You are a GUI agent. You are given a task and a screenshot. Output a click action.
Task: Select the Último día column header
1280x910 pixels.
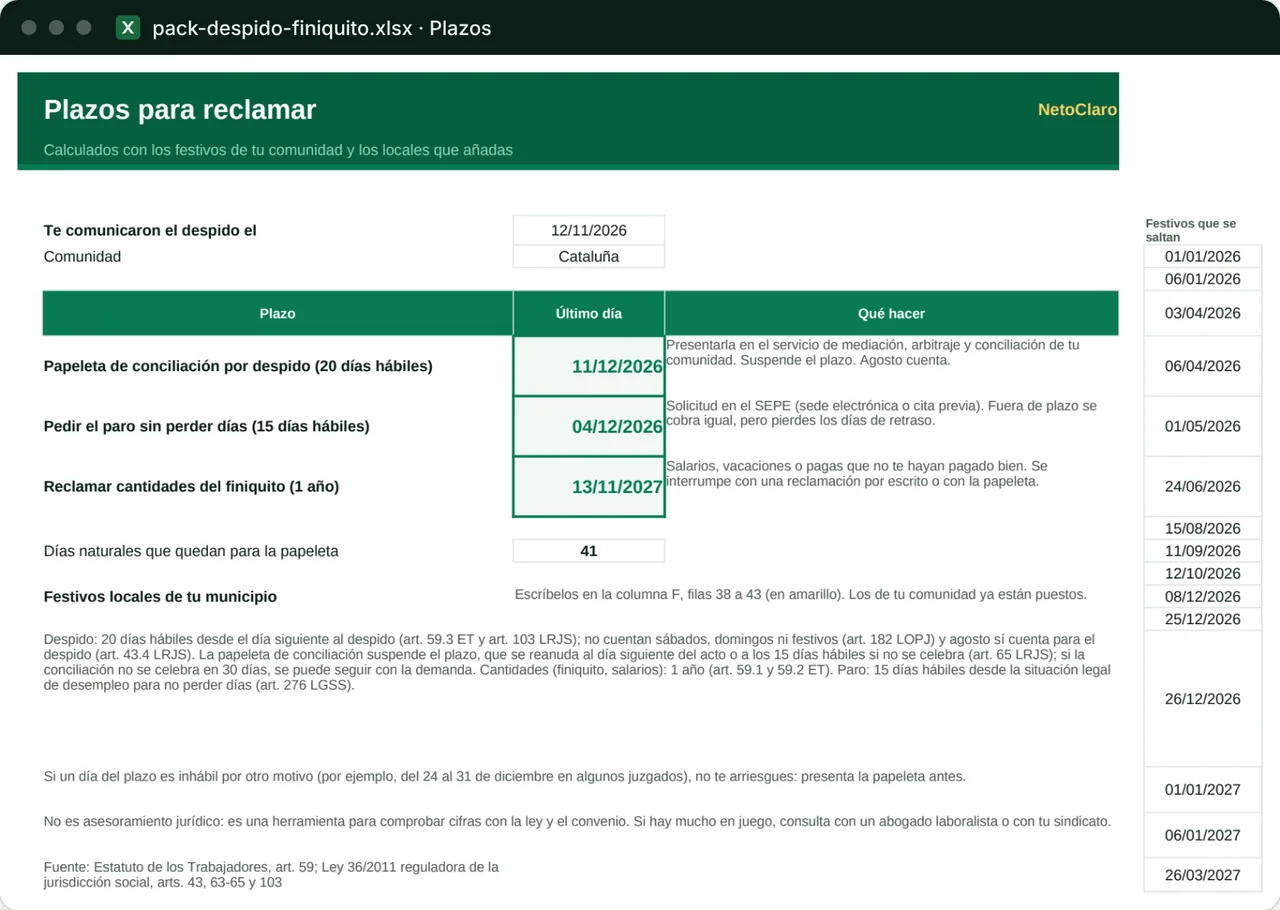pos(589,313)
